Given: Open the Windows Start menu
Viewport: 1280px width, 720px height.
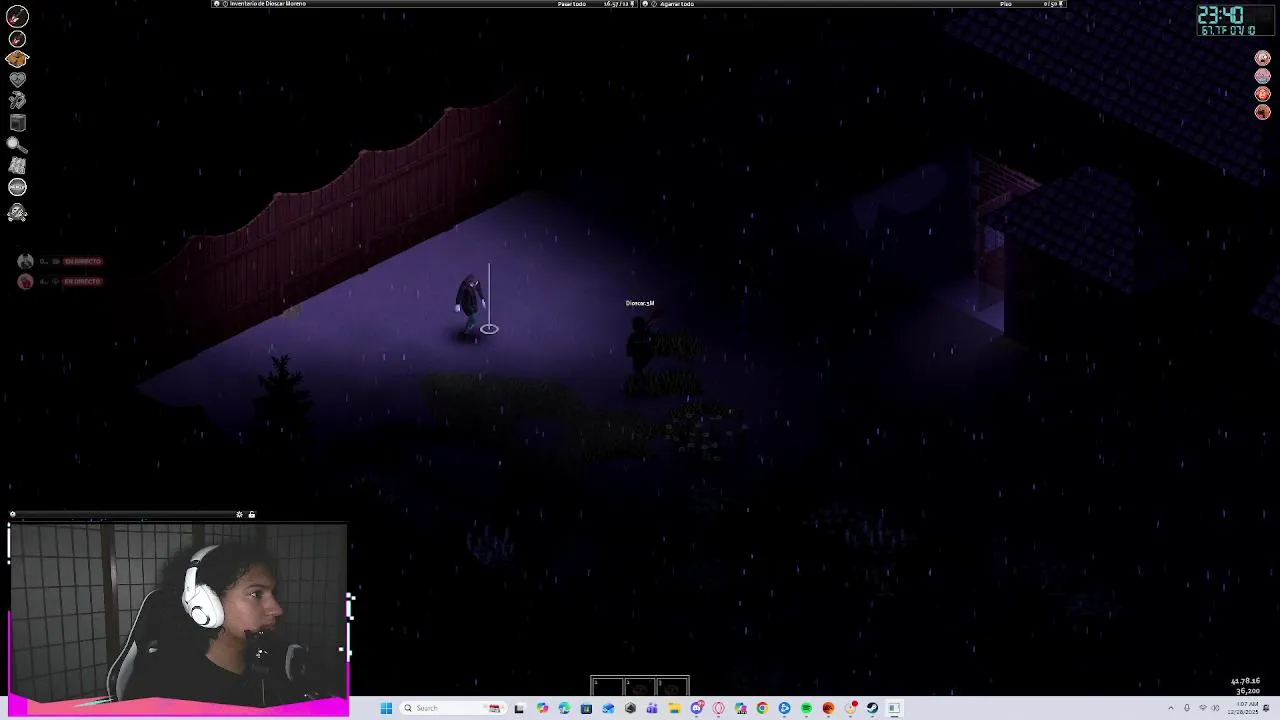Looking at the screenshot, I should 386,708.
